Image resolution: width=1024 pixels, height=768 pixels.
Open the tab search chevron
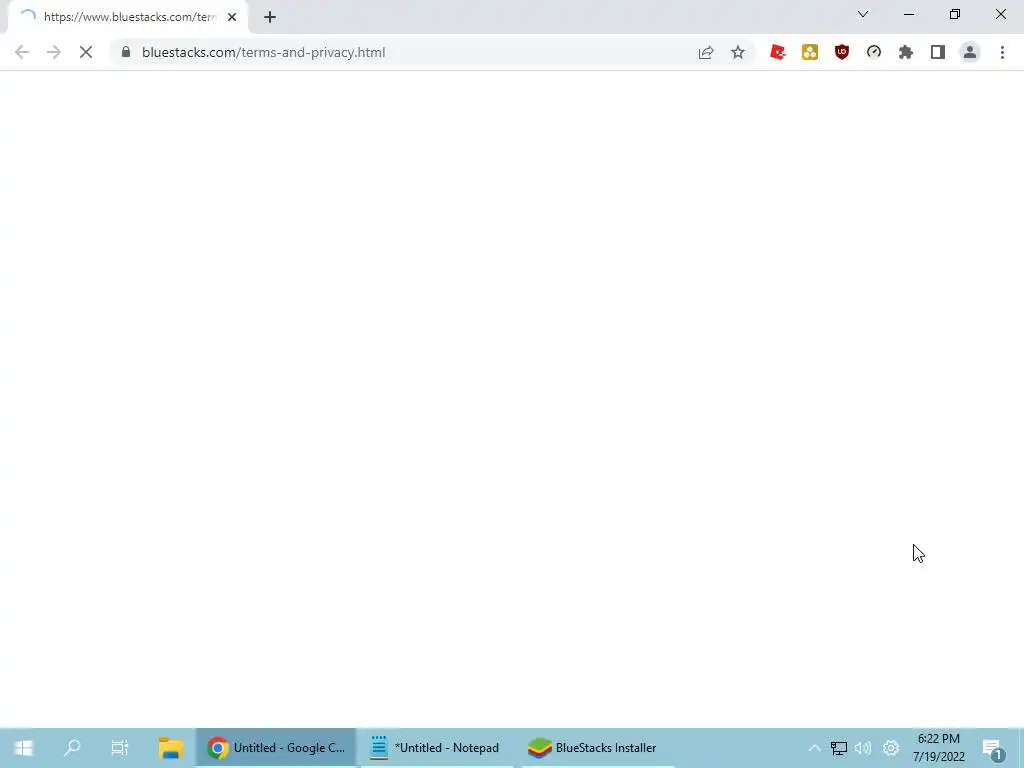click(x=863, y=14)
